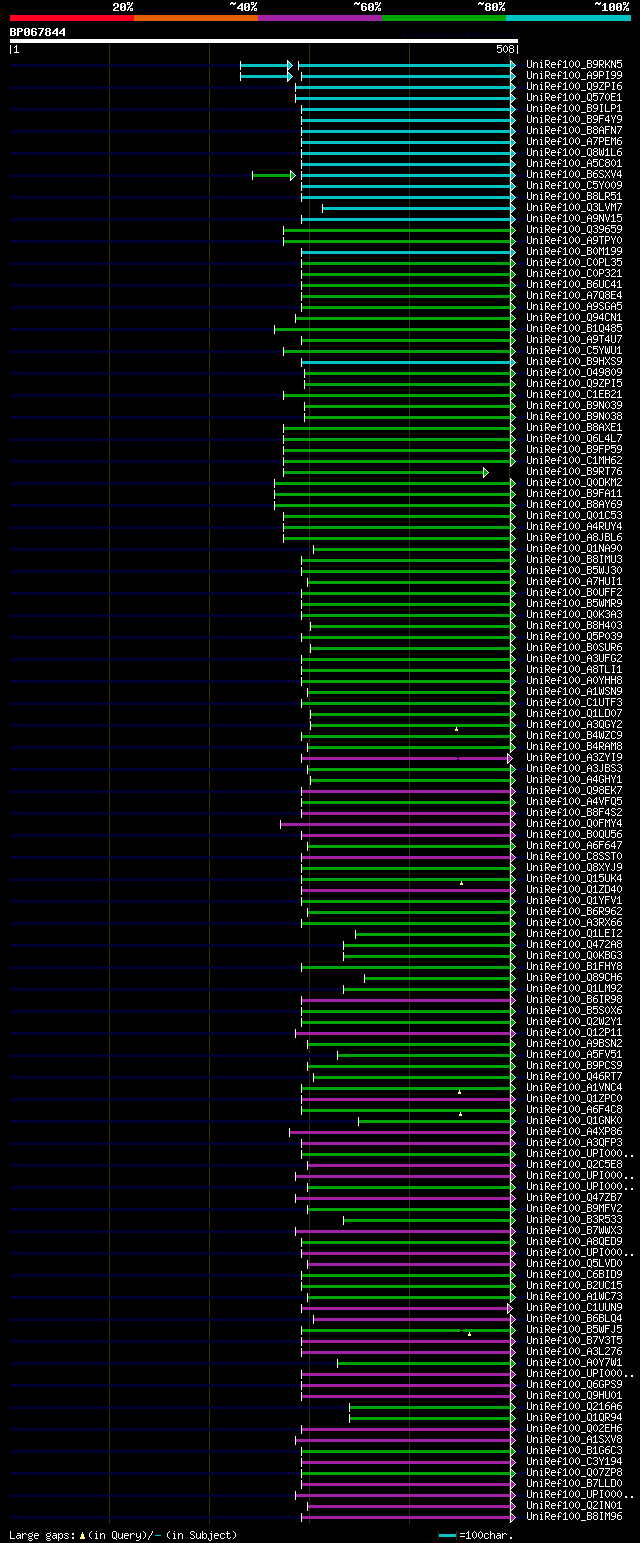Open hit UniRef100_Q3LVM7
The height and width of the screenshot is (1543, 640).
574,207
